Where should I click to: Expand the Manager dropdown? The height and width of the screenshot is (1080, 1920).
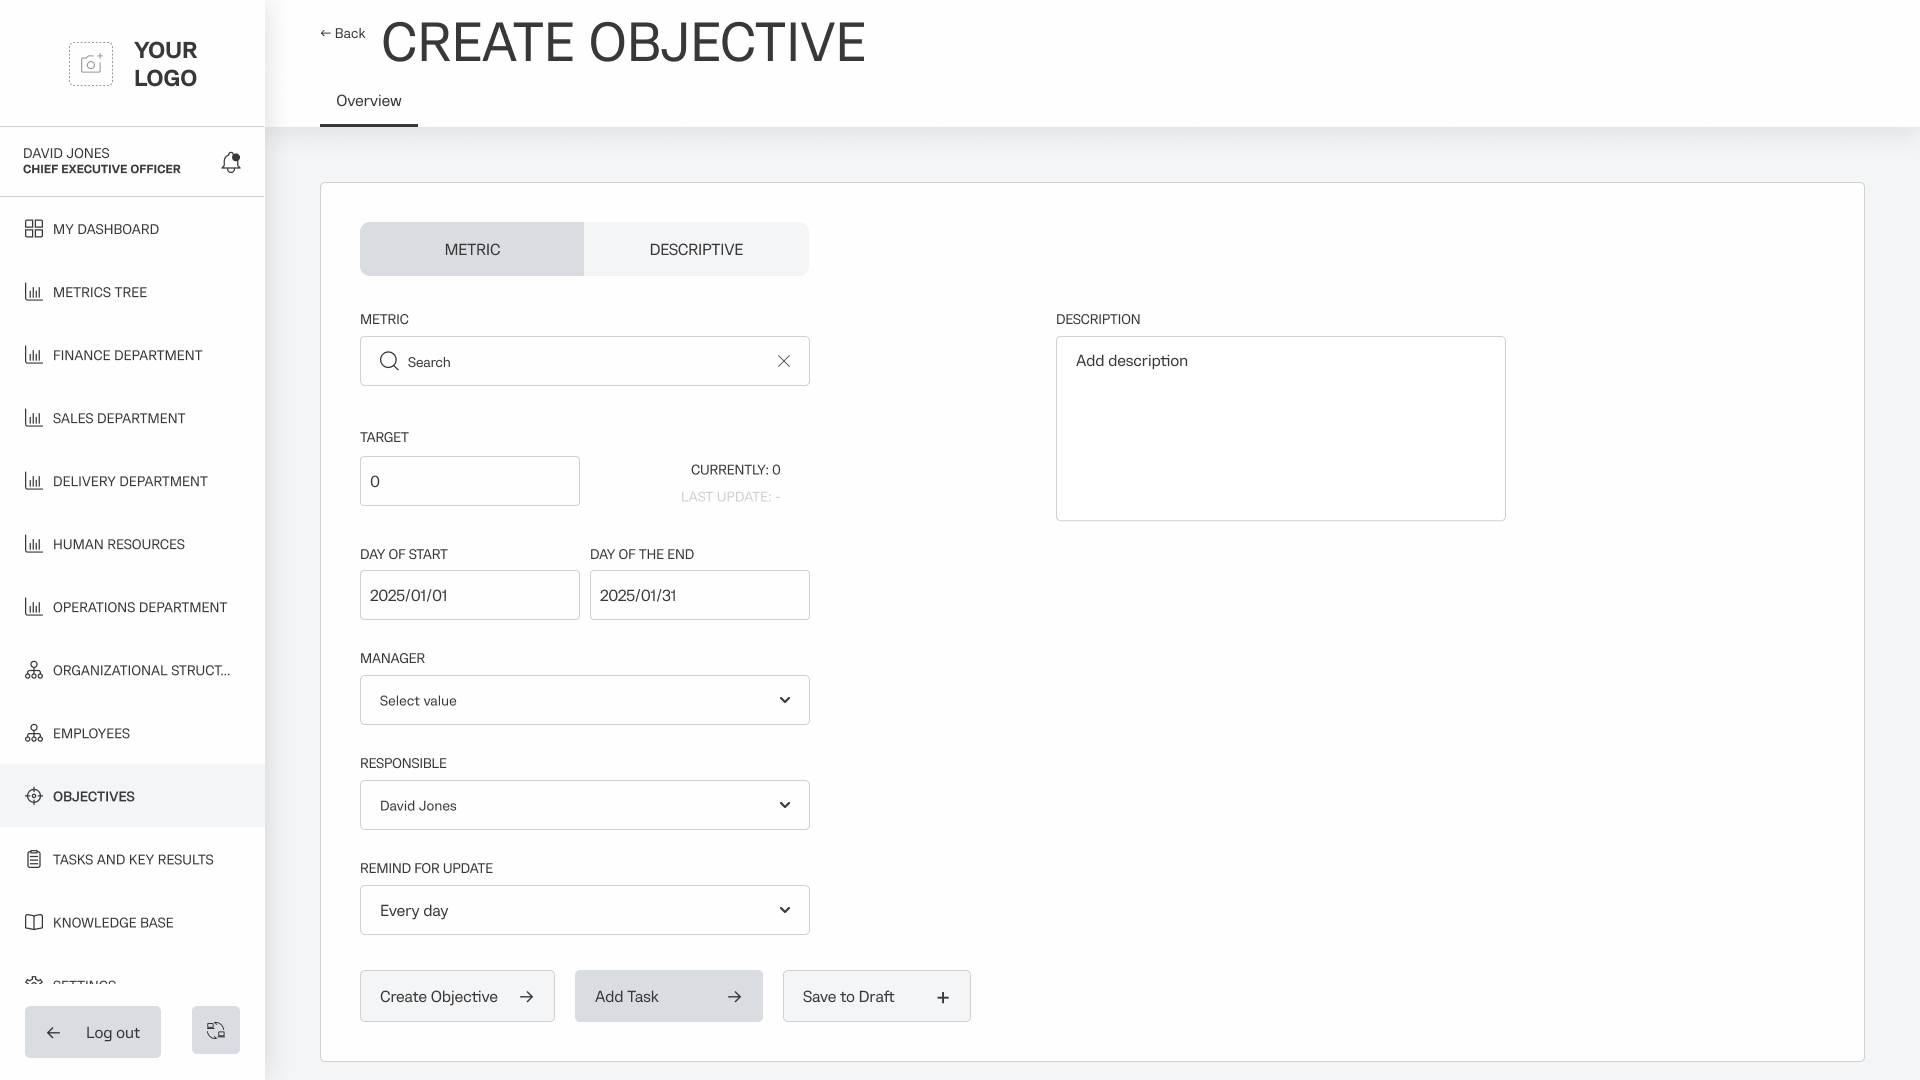(x=585, y=700)
